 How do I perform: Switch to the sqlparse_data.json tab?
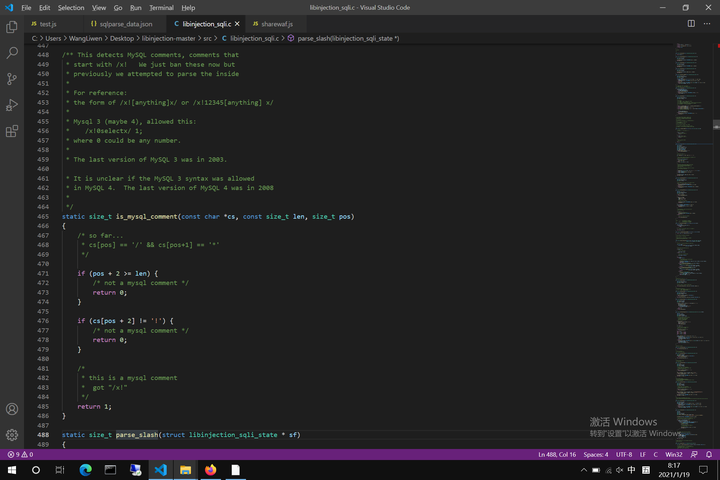pos(121,24)
